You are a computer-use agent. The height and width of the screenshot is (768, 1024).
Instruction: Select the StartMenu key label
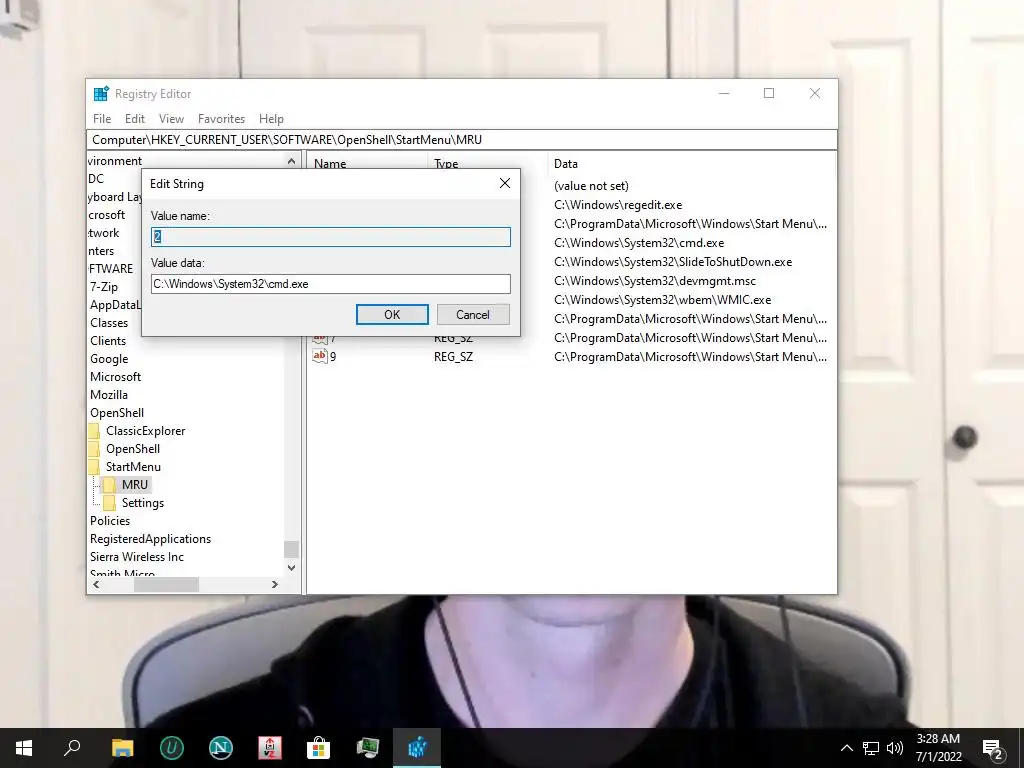pyautogui.click(x=133, y=467)
